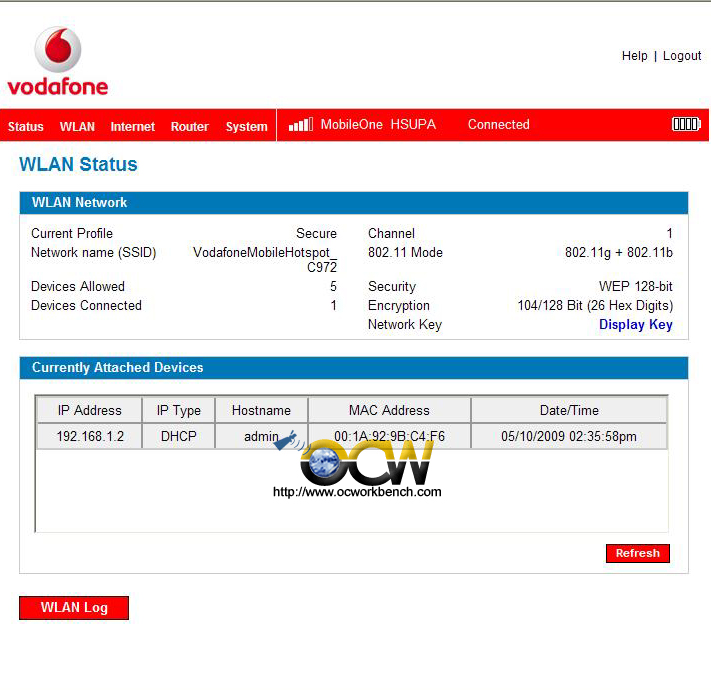
Task: Click 05/10/2009 02:35:58pm timestamp
Action: coord(569,436)
